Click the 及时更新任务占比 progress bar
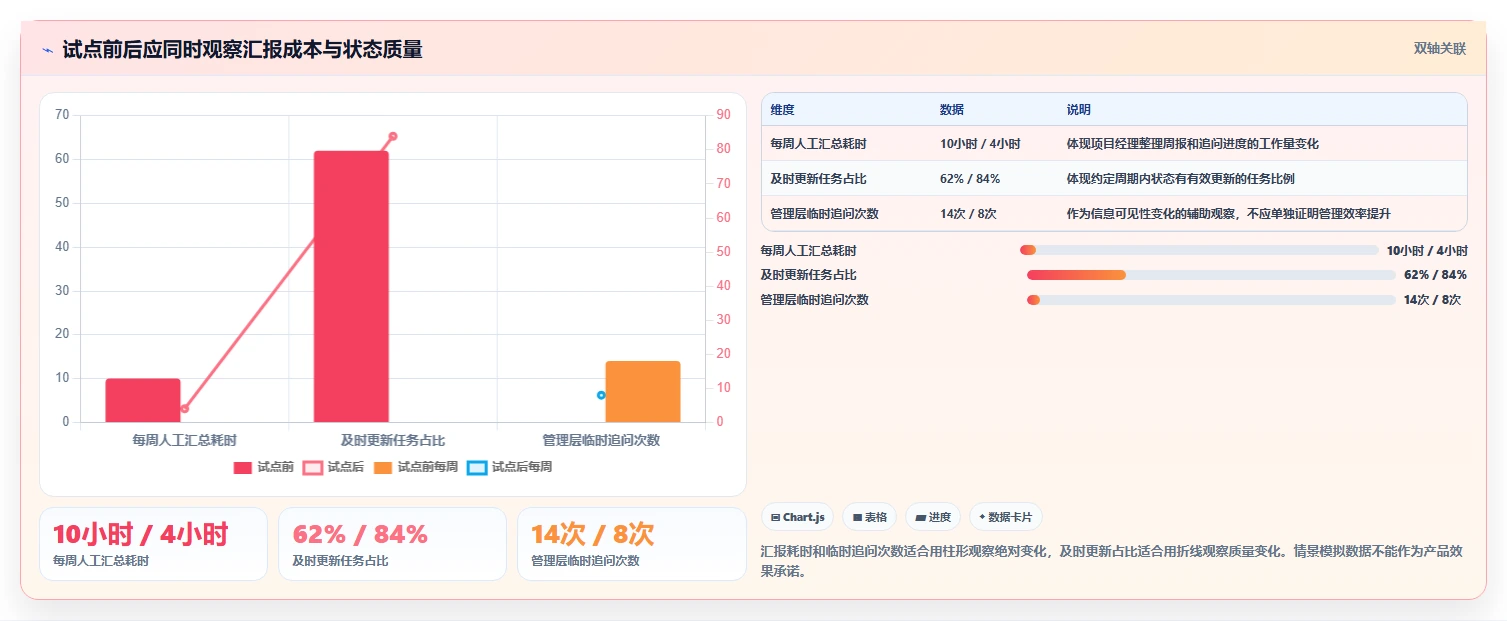Image resolution: width=1507 pixels, height=621 pixels. [x=1211, y=275]
